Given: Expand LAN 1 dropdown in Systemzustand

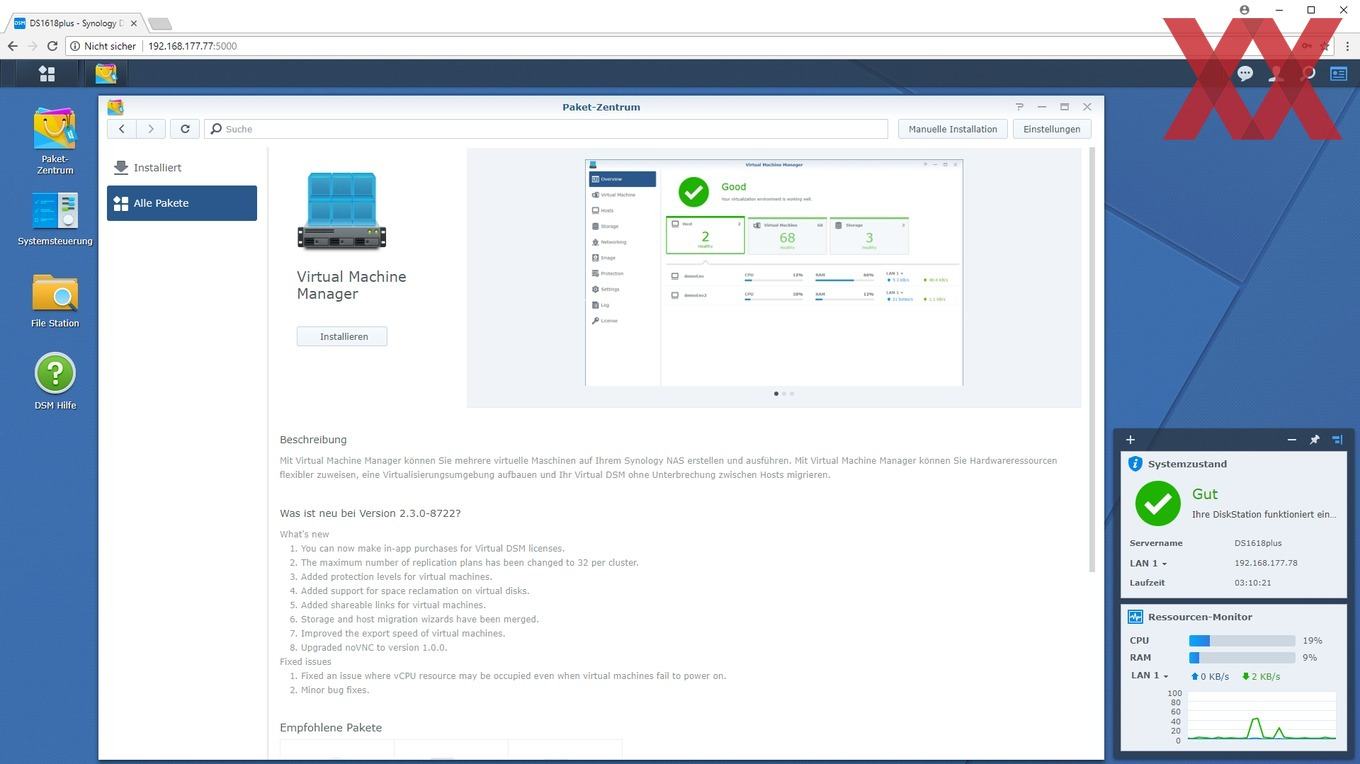Looking at the screenshot, I should (x=1148, y=563).
